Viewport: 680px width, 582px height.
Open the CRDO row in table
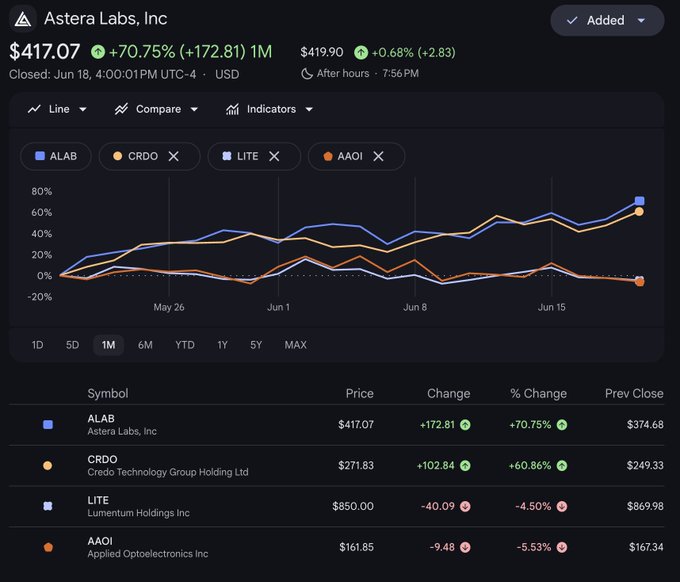(x=337, y=466)
